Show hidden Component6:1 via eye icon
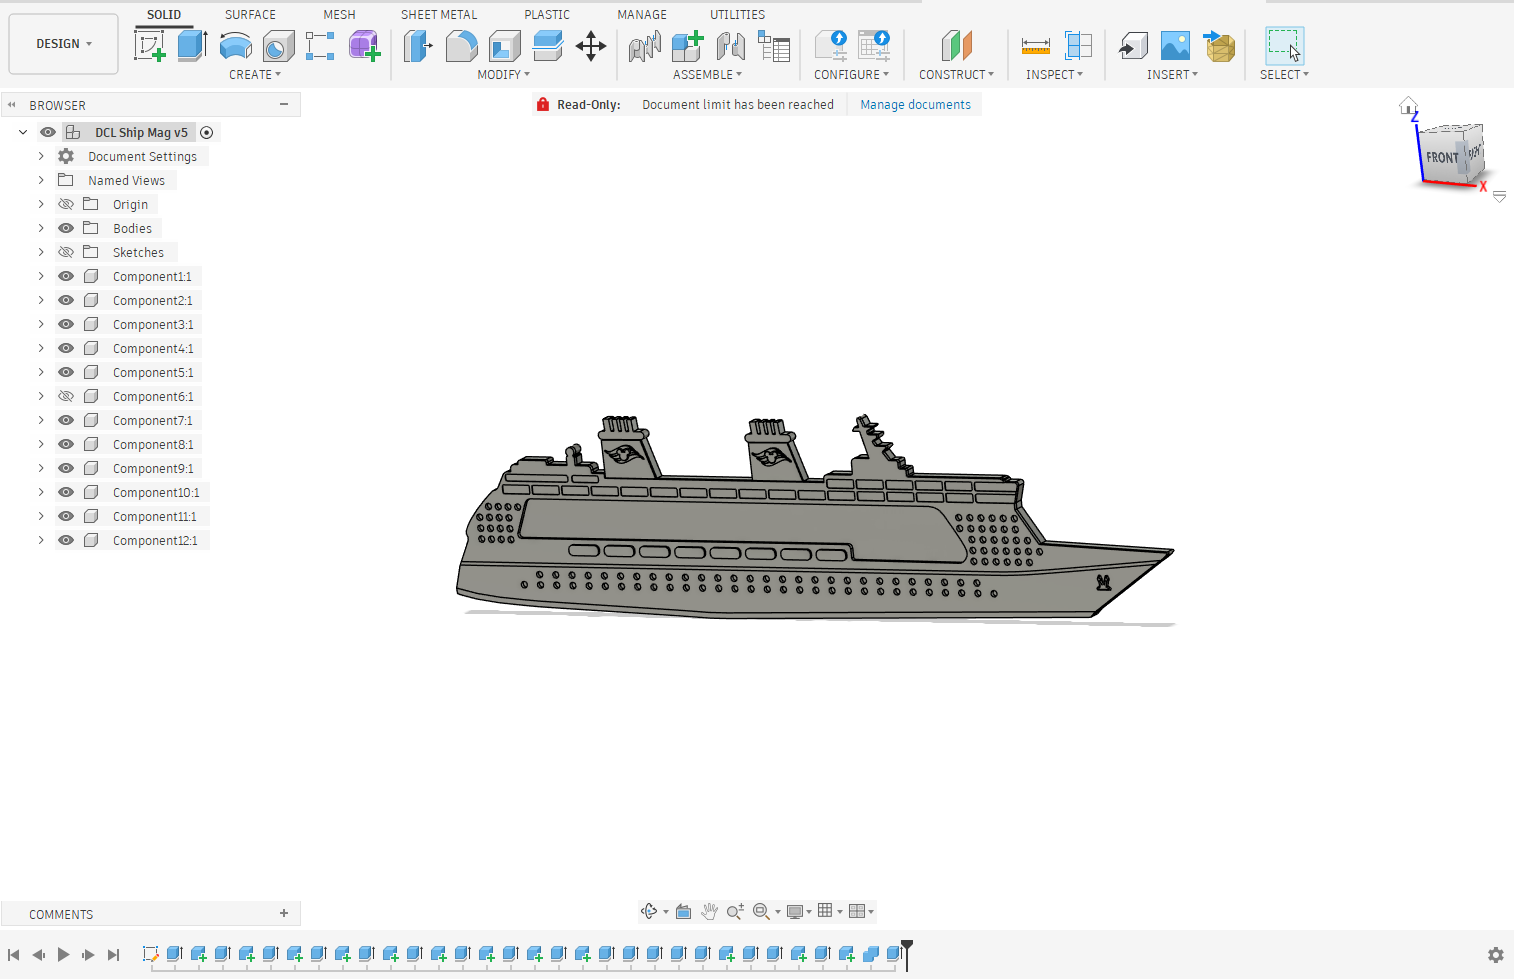The height and width of the screenshot is (979, 1514). (x=66, y=397)
